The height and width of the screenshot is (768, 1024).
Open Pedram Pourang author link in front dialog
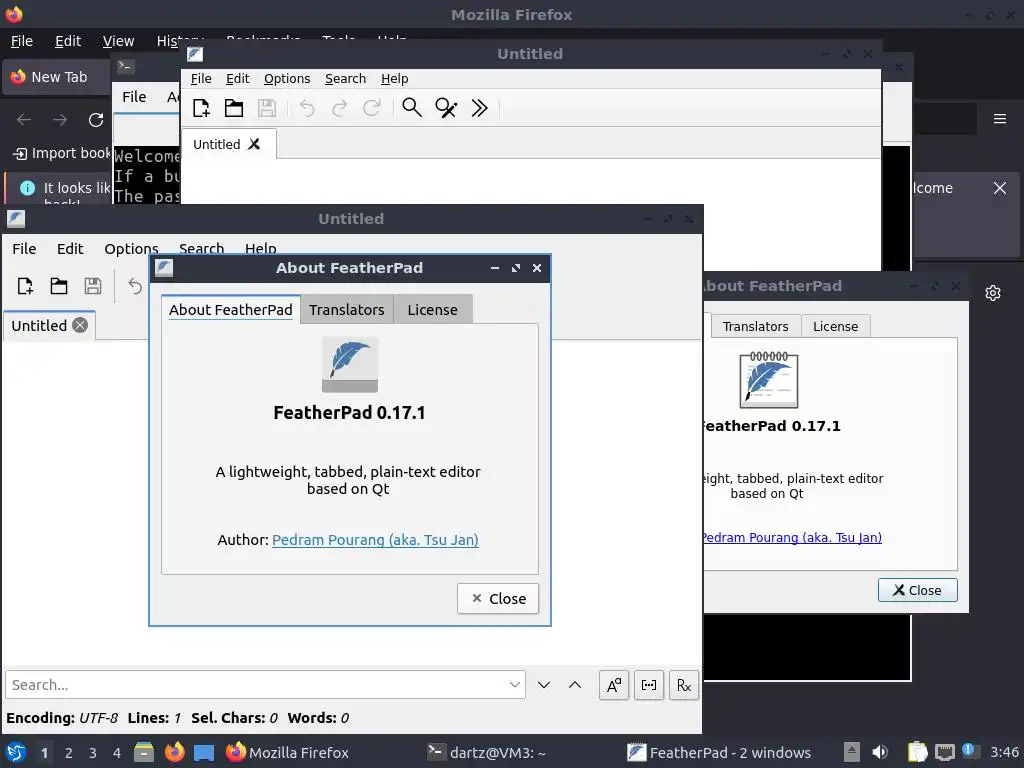coord(375,540)
